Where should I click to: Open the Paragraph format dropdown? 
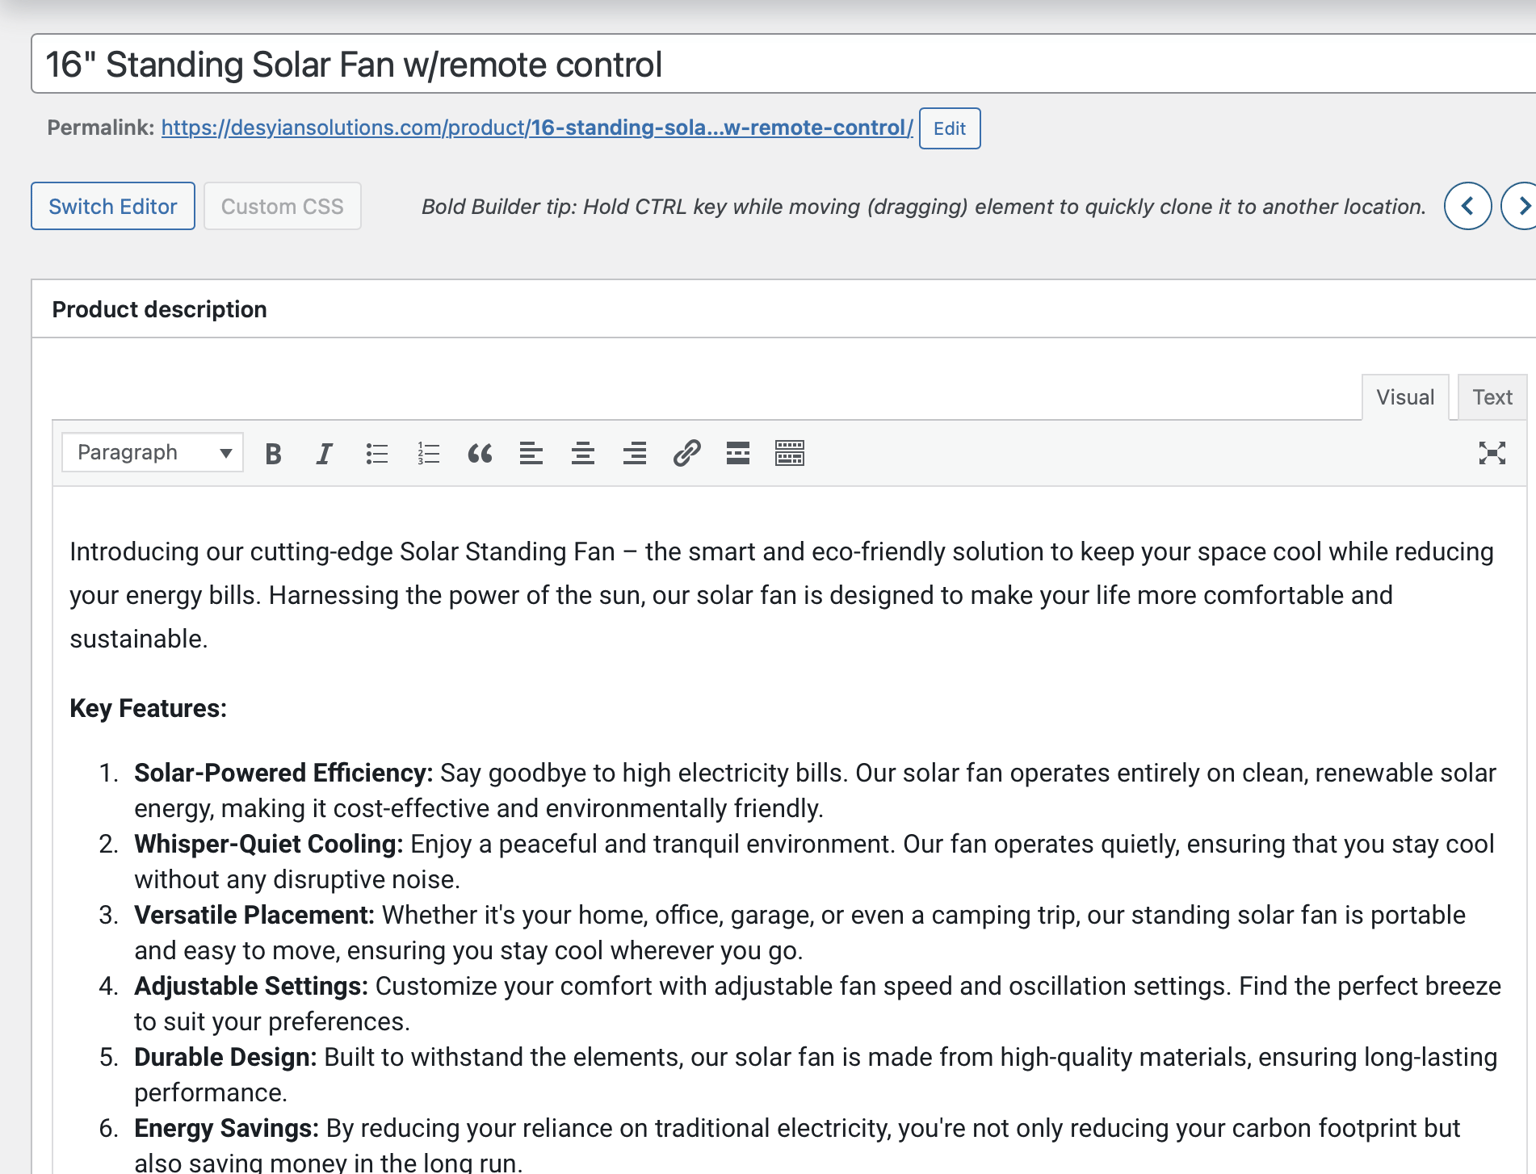[x=153, y=452]
